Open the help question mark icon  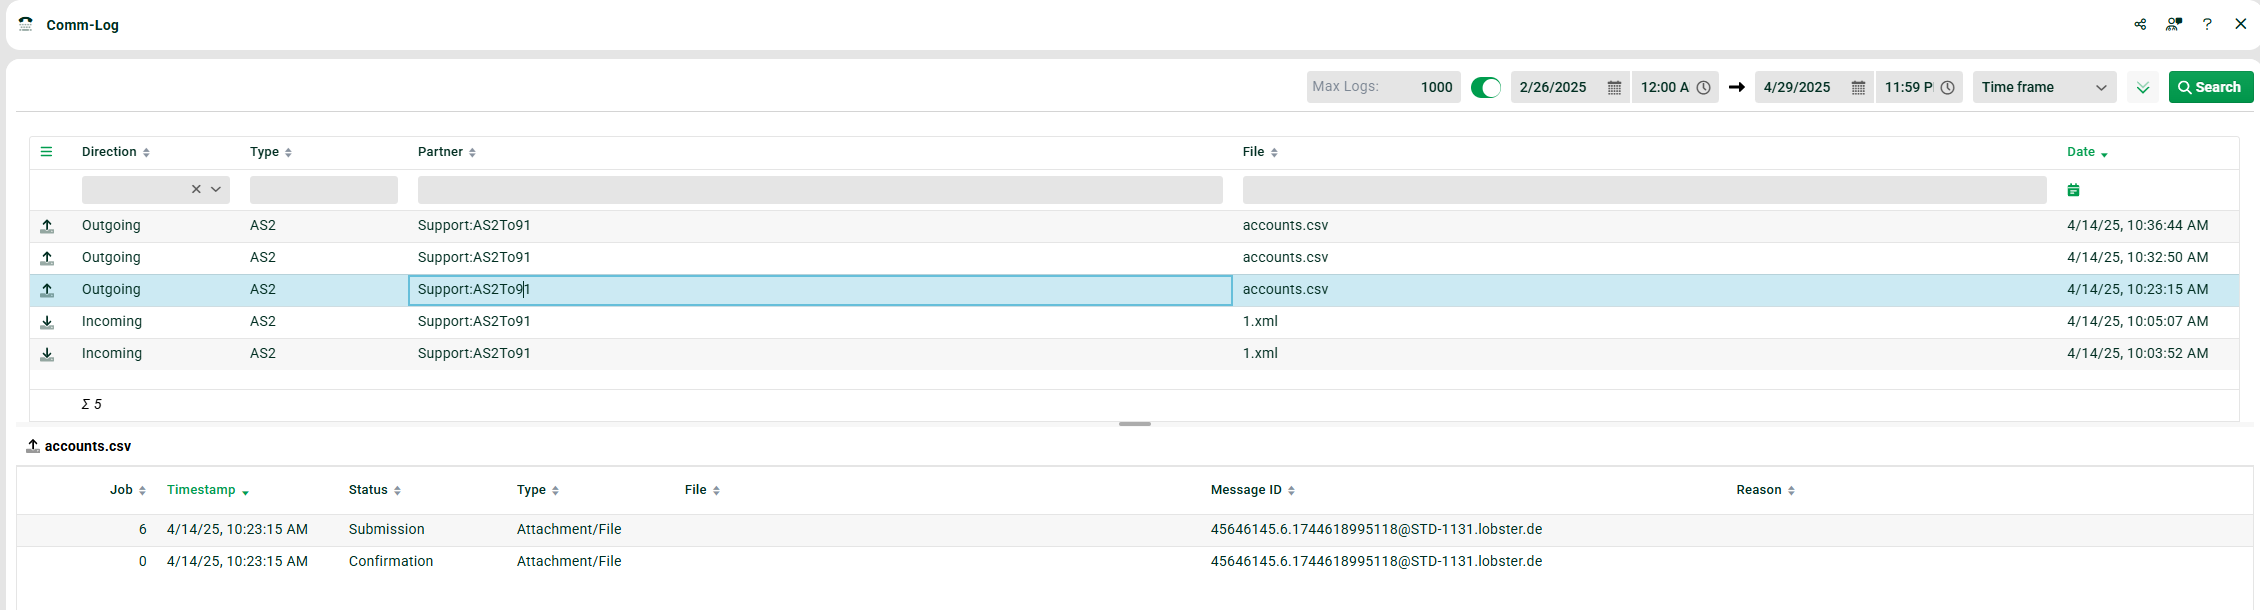(x=2207, y=24)
